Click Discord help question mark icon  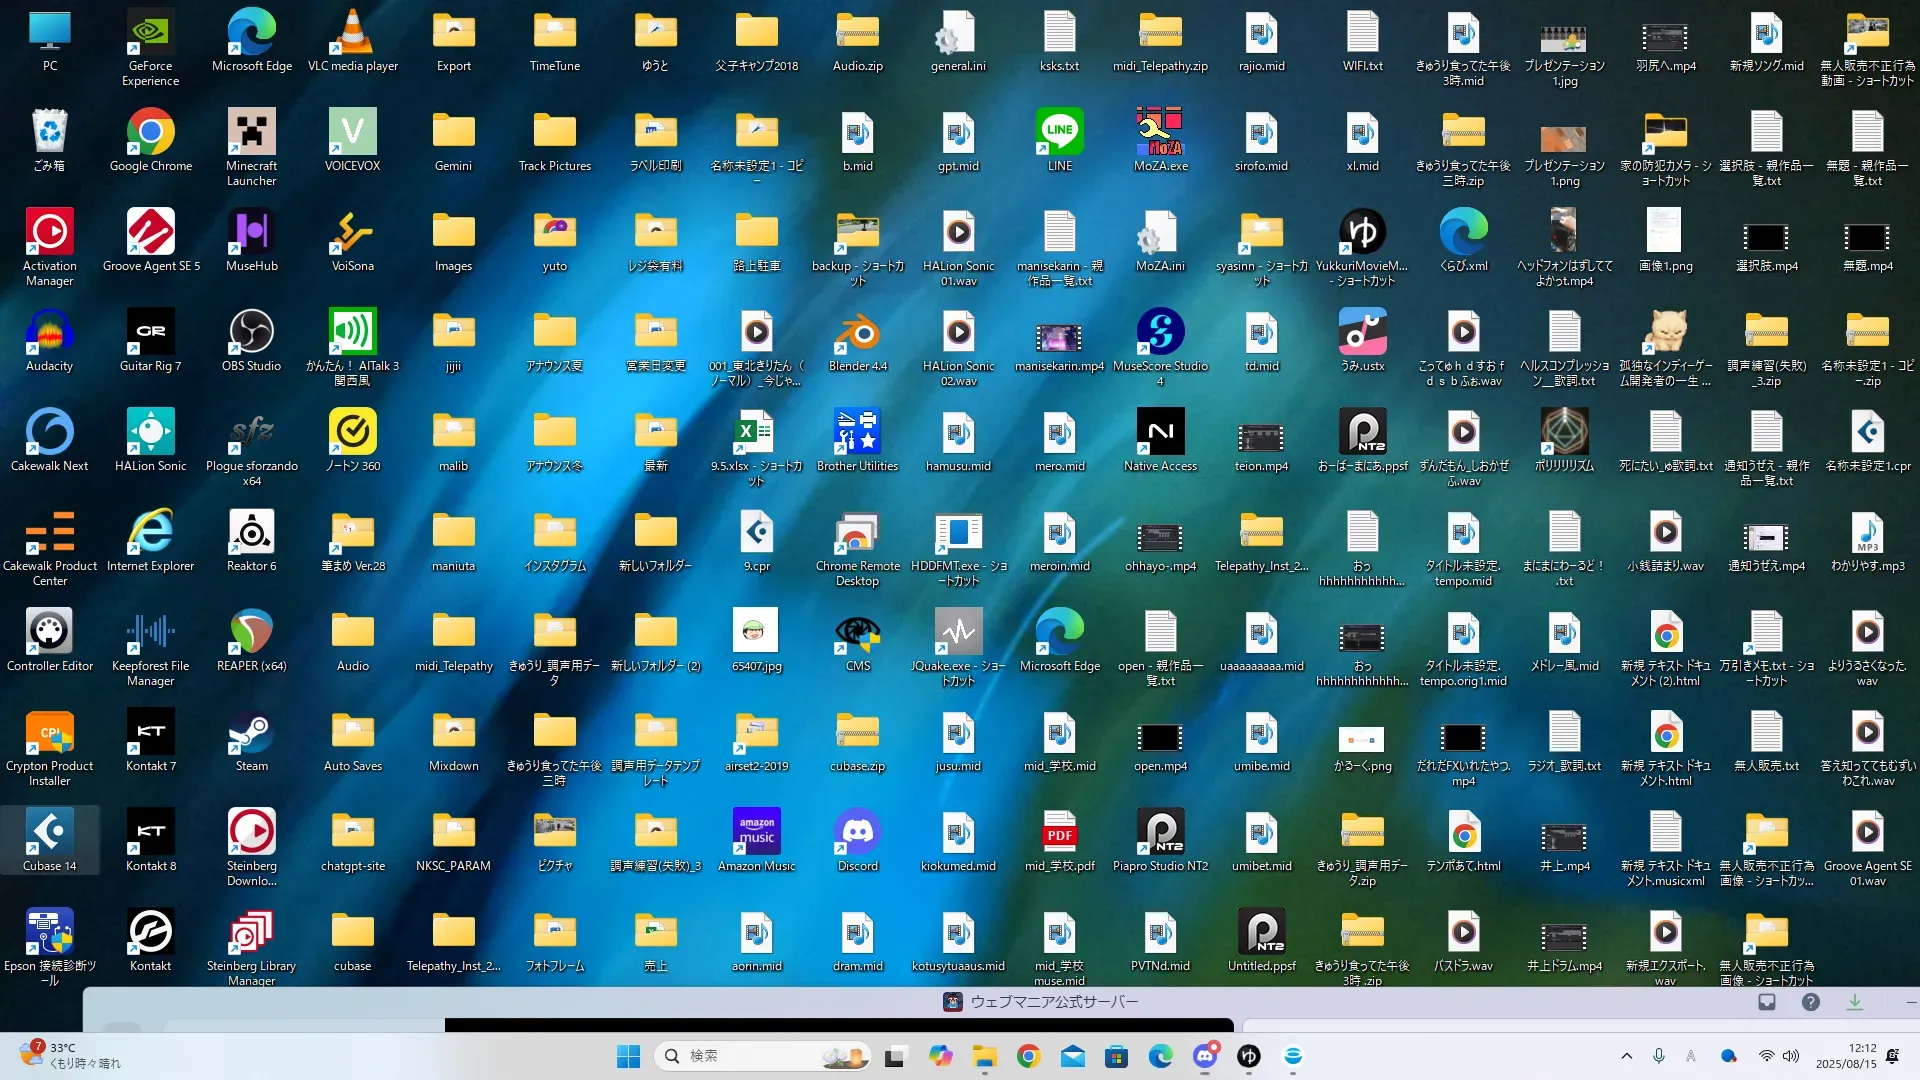tap(1810, 1002)
